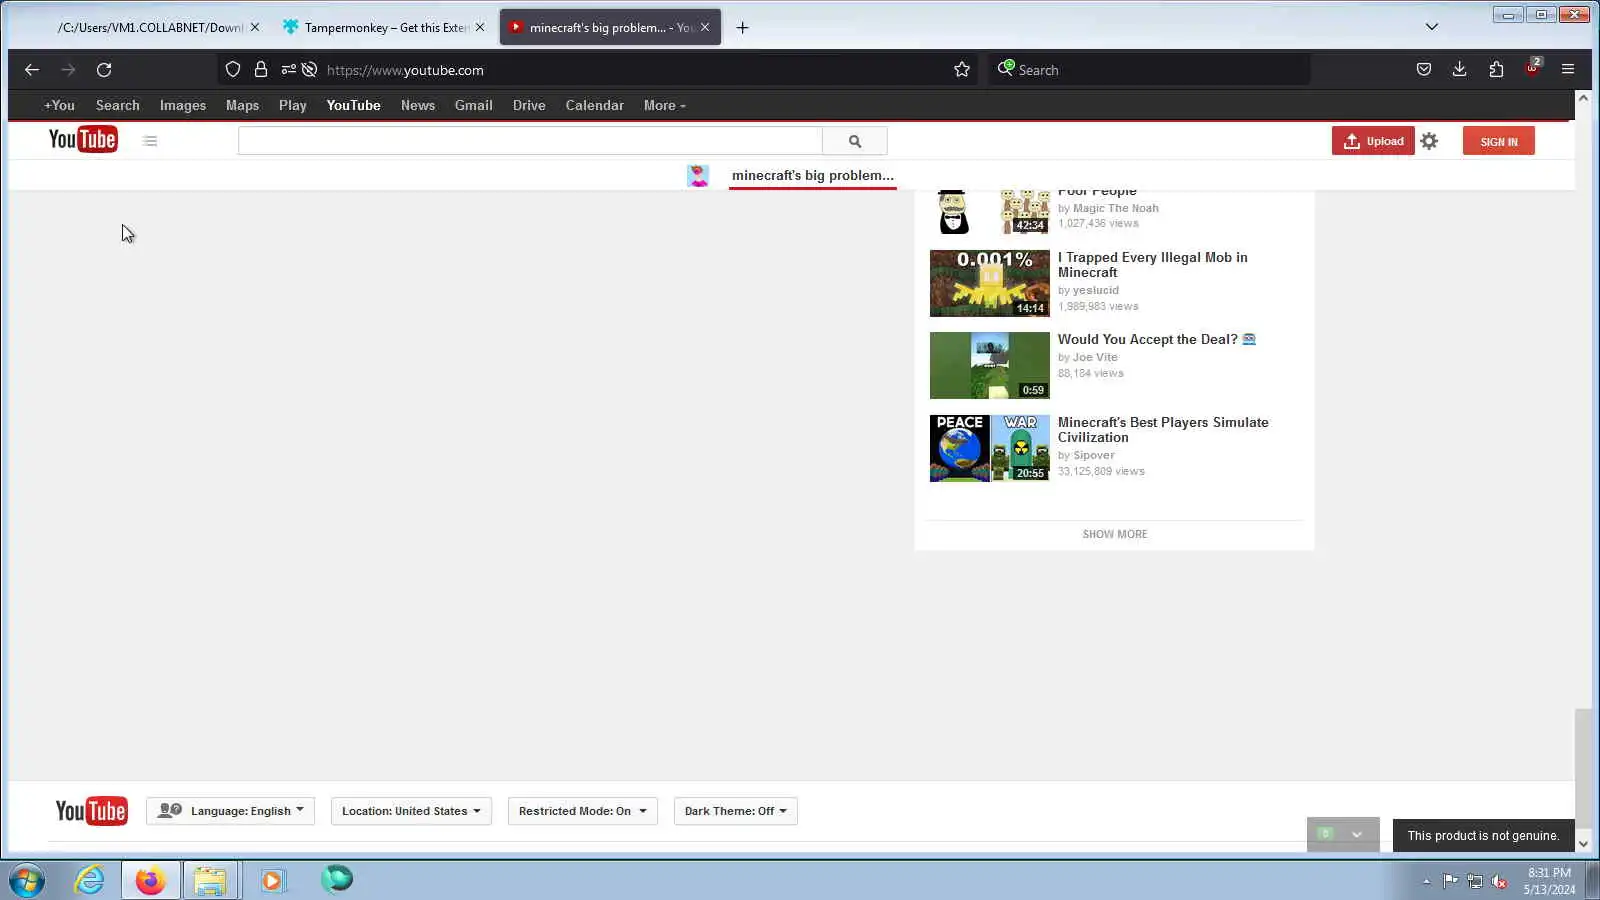Image resolution: width=1600 pixels, height=900 pixels.
Task: Open the YouTube settings gear icon
Action: 1429,141
